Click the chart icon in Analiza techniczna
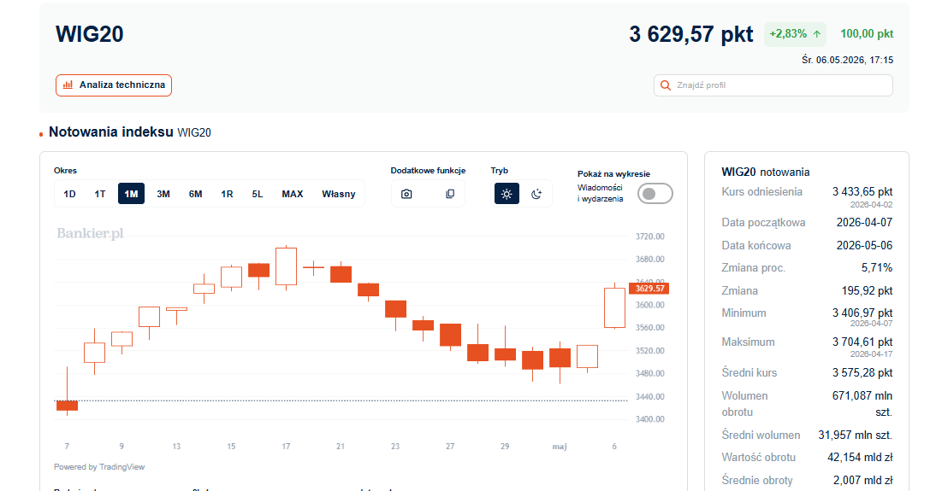Image resolution: width=948 pixels, height=491 pixels. click(x=68, y=85)
